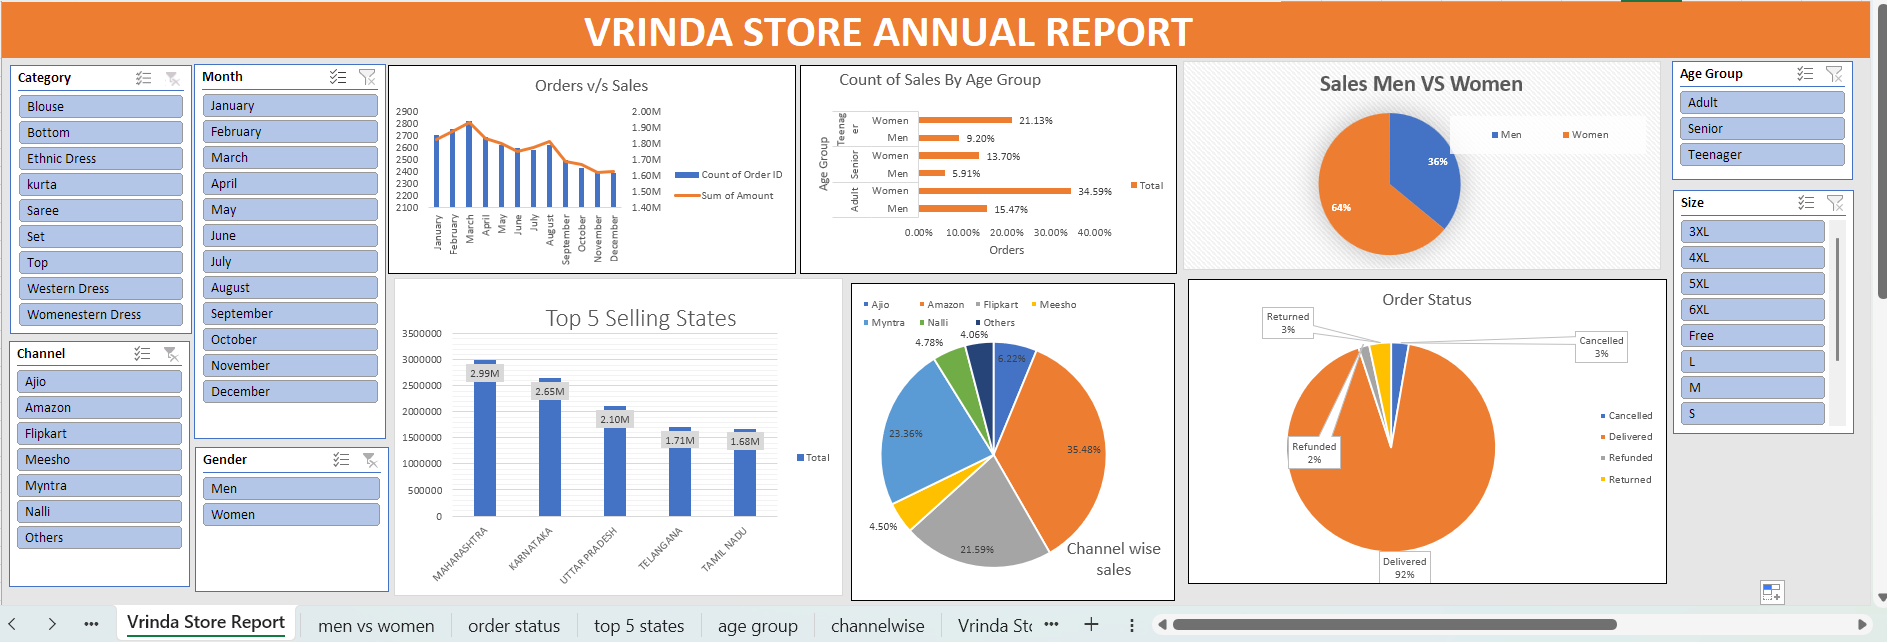Click Delivered 92% data label
Image resolution: width=1887 pixels, height=642 pixels.
[1405, 567]
